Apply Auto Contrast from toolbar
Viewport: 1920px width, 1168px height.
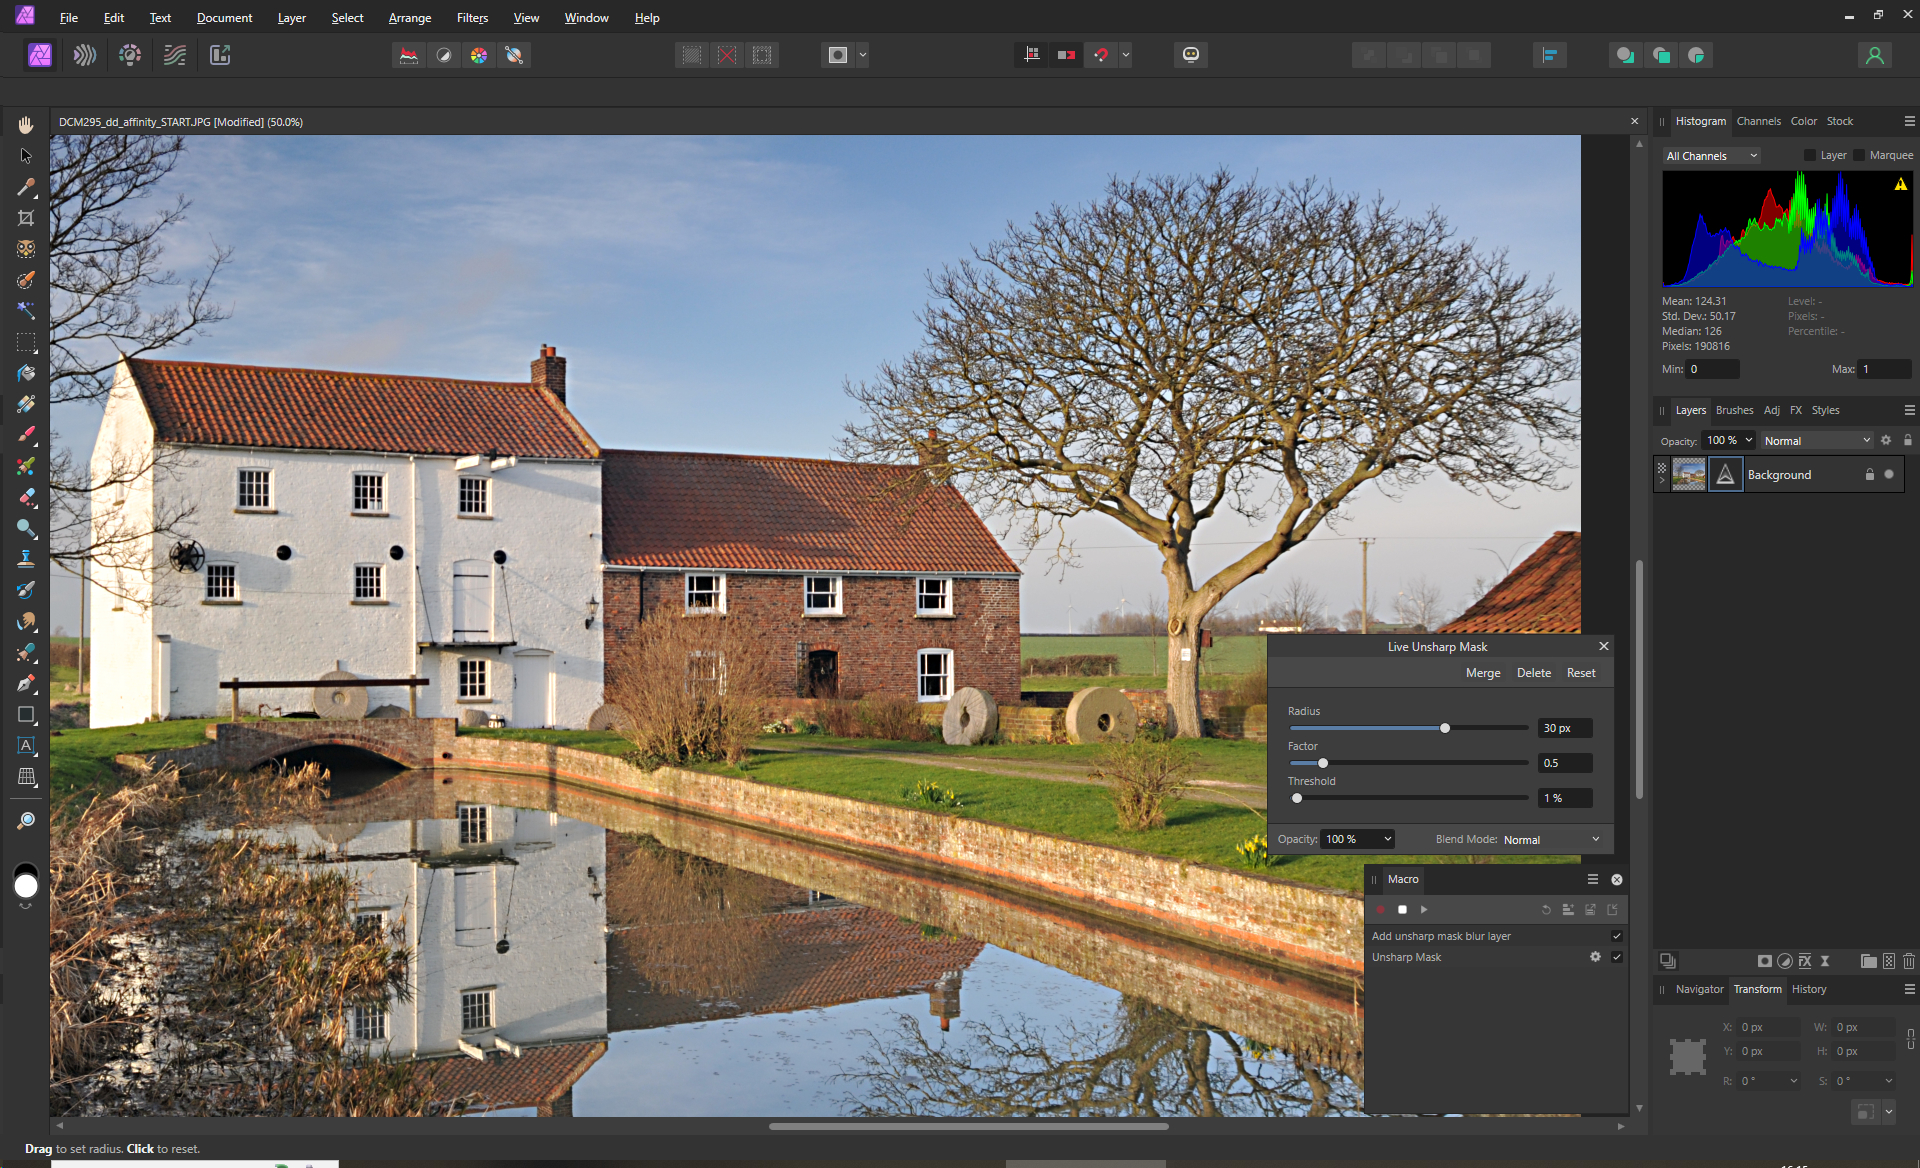pos(444,55)
